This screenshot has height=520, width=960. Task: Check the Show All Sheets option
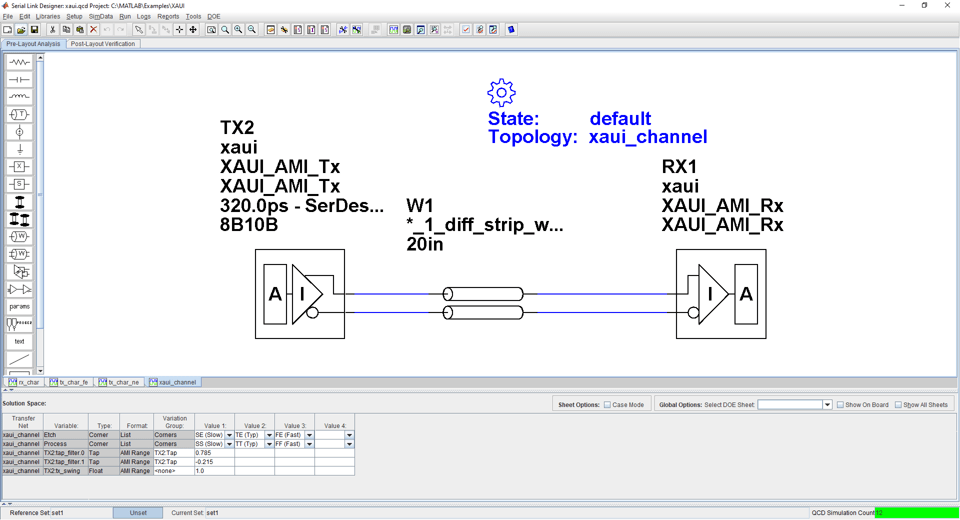[898, 405]
